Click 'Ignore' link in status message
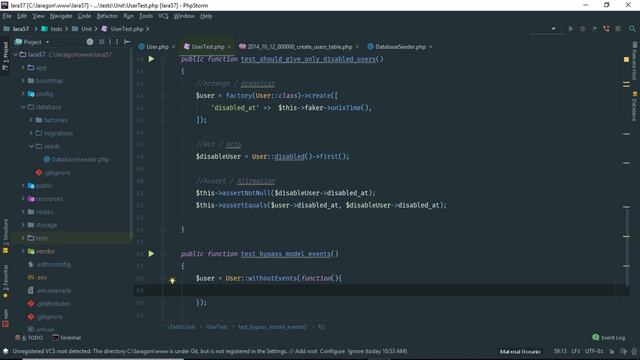Viewport: 640px width, 360px height. (x=356, y=351)
